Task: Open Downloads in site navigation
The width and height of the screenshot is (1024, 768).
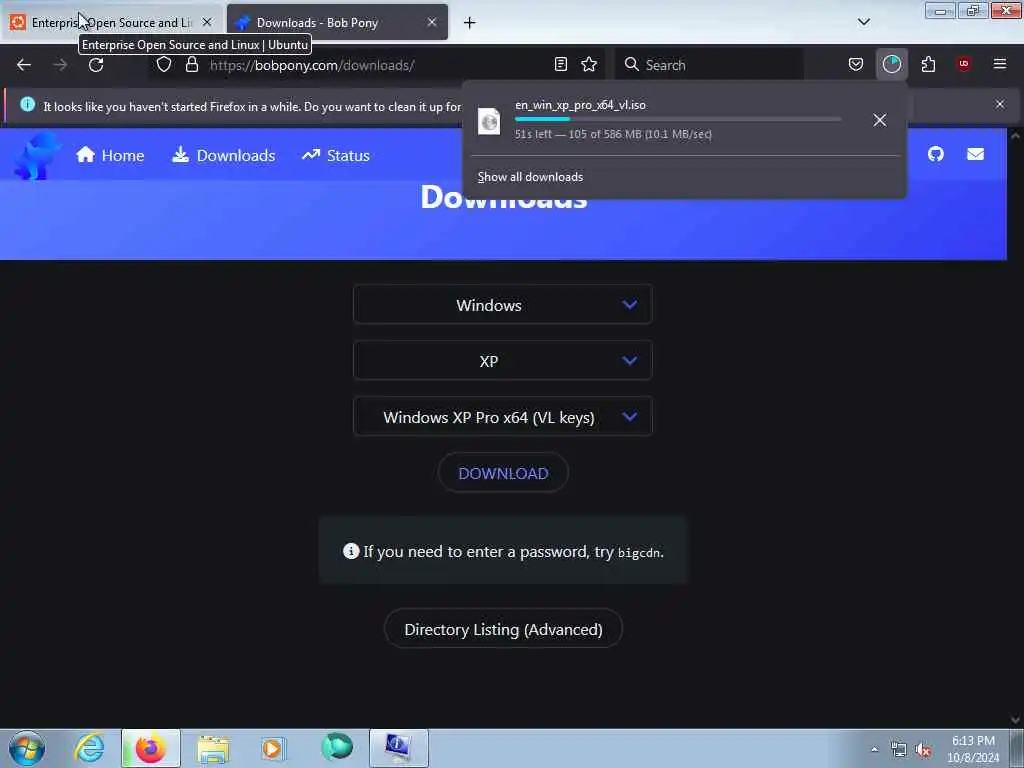Action: coord(223,155)
